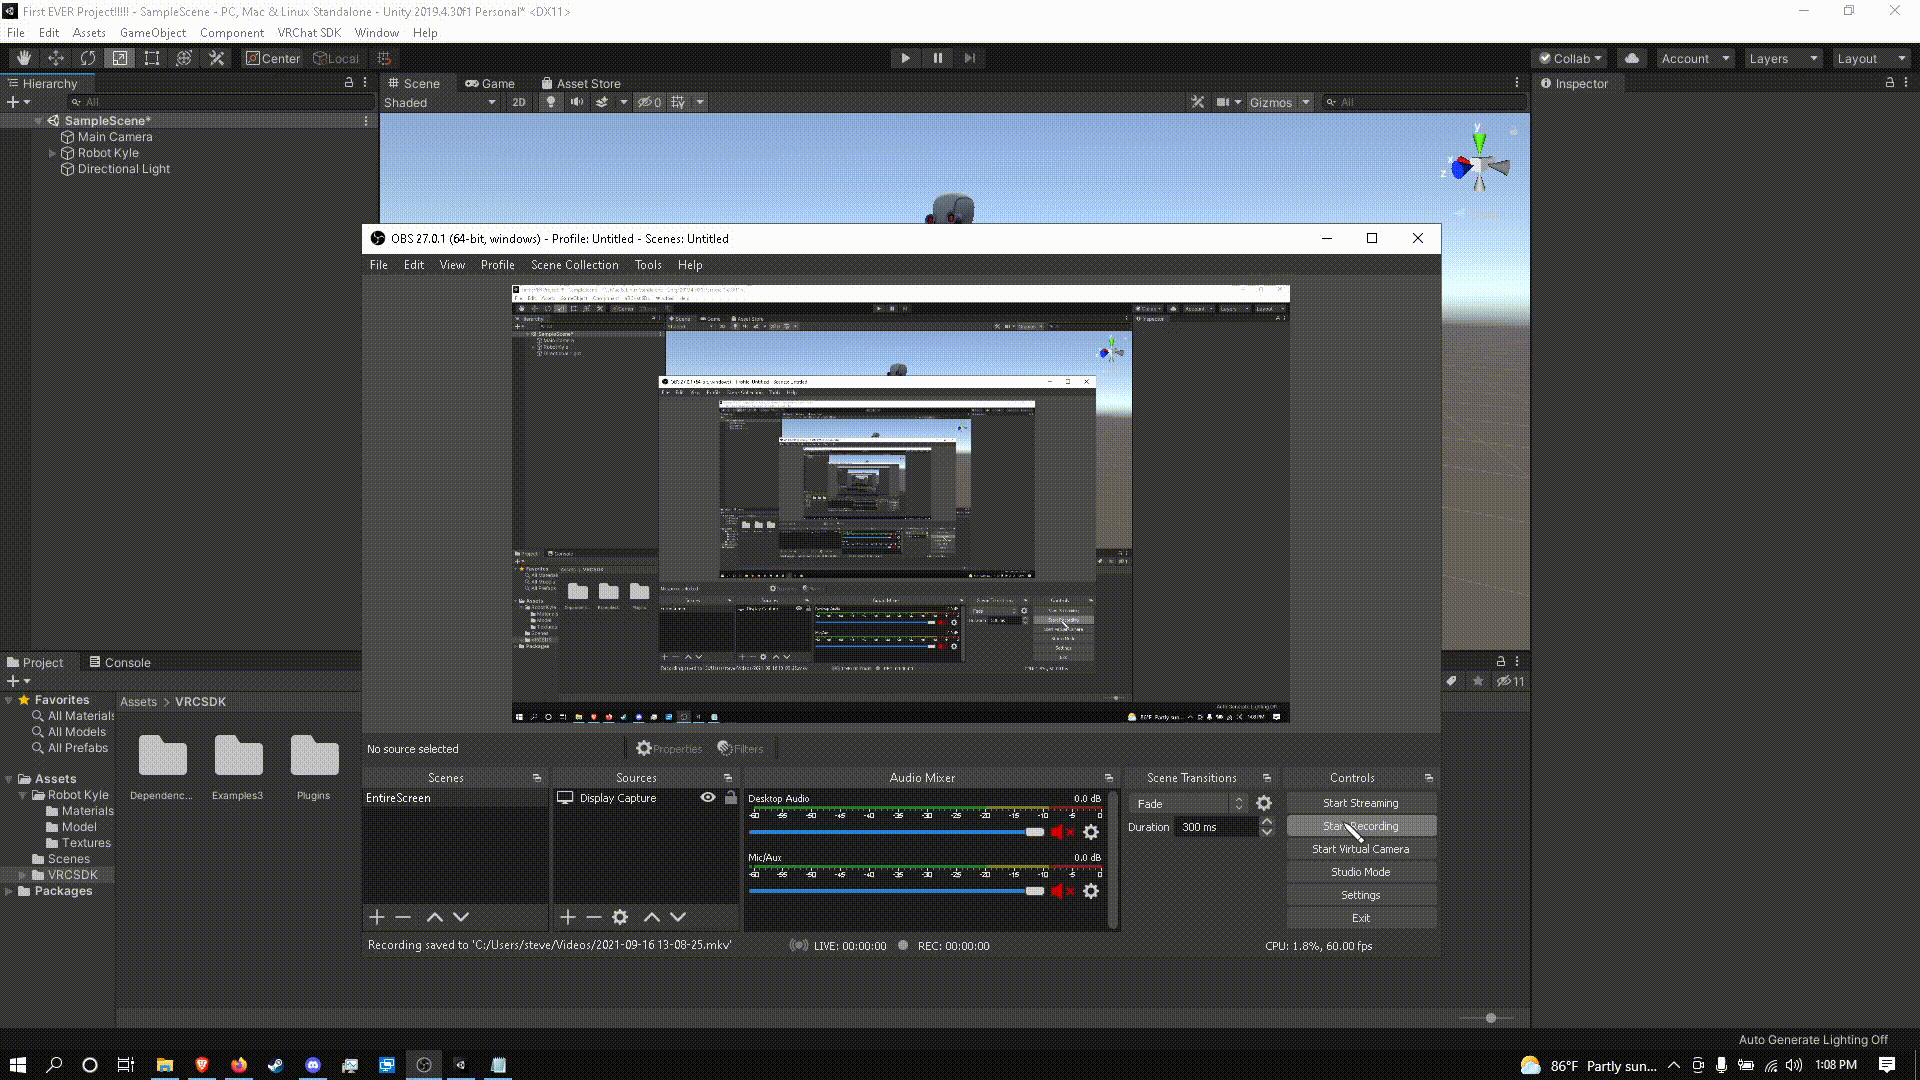Image resolution: width=1920 pixels, height=1080 pixels.
Task: Expand the VRCSDK folder in Project tree
Action: [22, 875]
